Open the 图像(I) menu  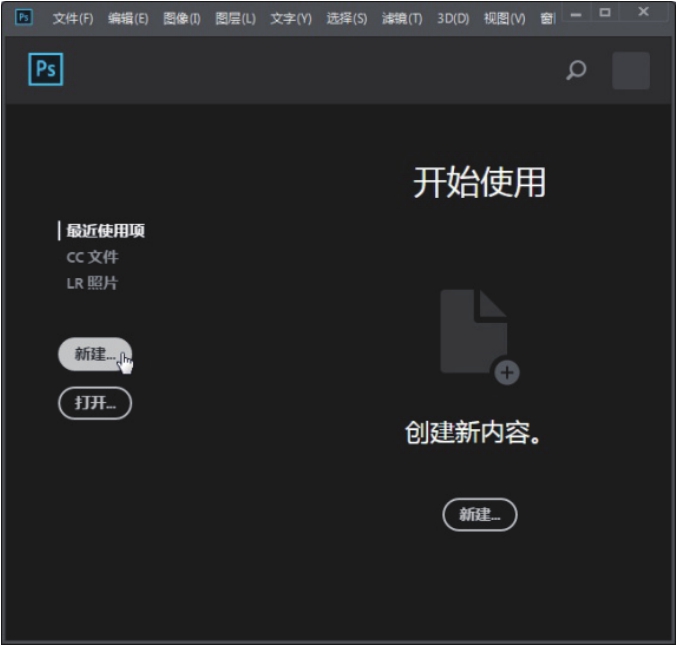click(182, 18)
